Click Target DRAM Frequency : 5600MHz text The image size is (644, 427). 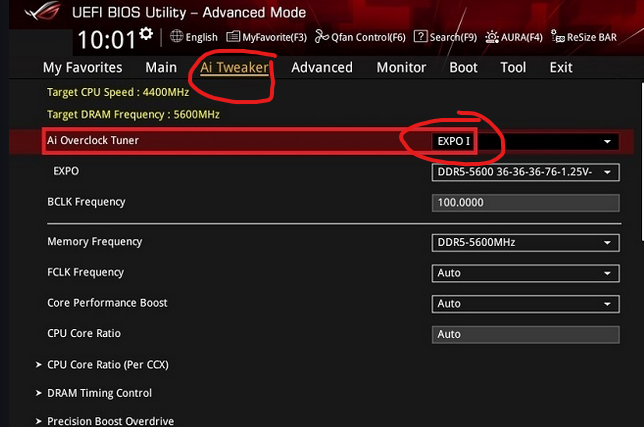click(133, 115)
